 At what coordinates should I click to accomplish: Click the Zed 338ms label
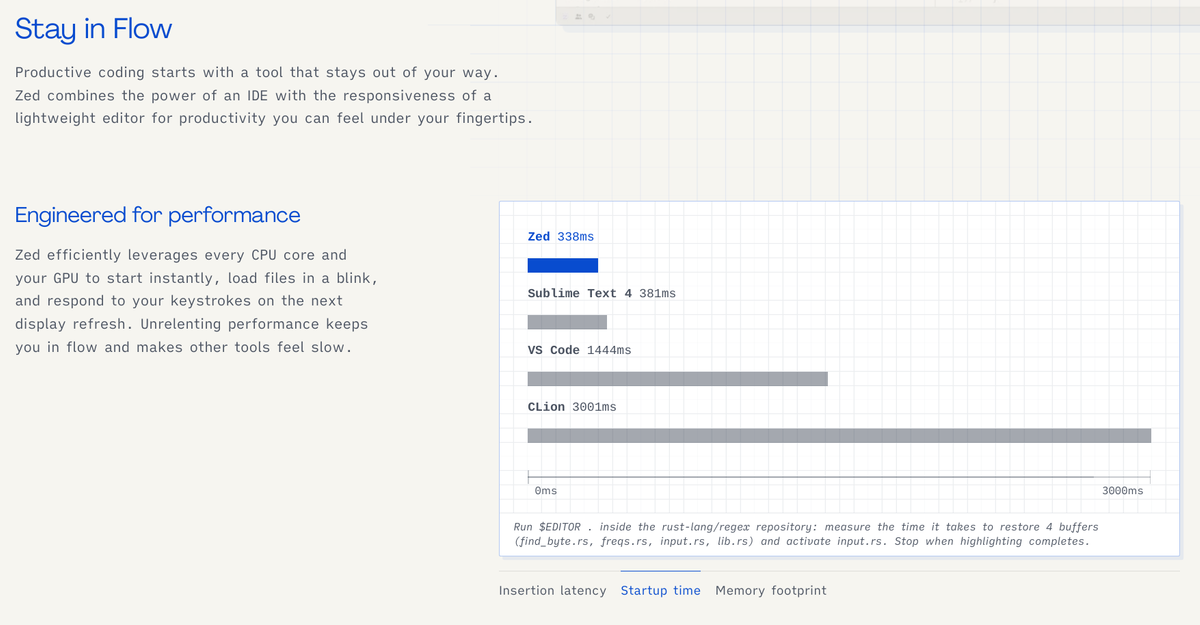coord(560,236)
